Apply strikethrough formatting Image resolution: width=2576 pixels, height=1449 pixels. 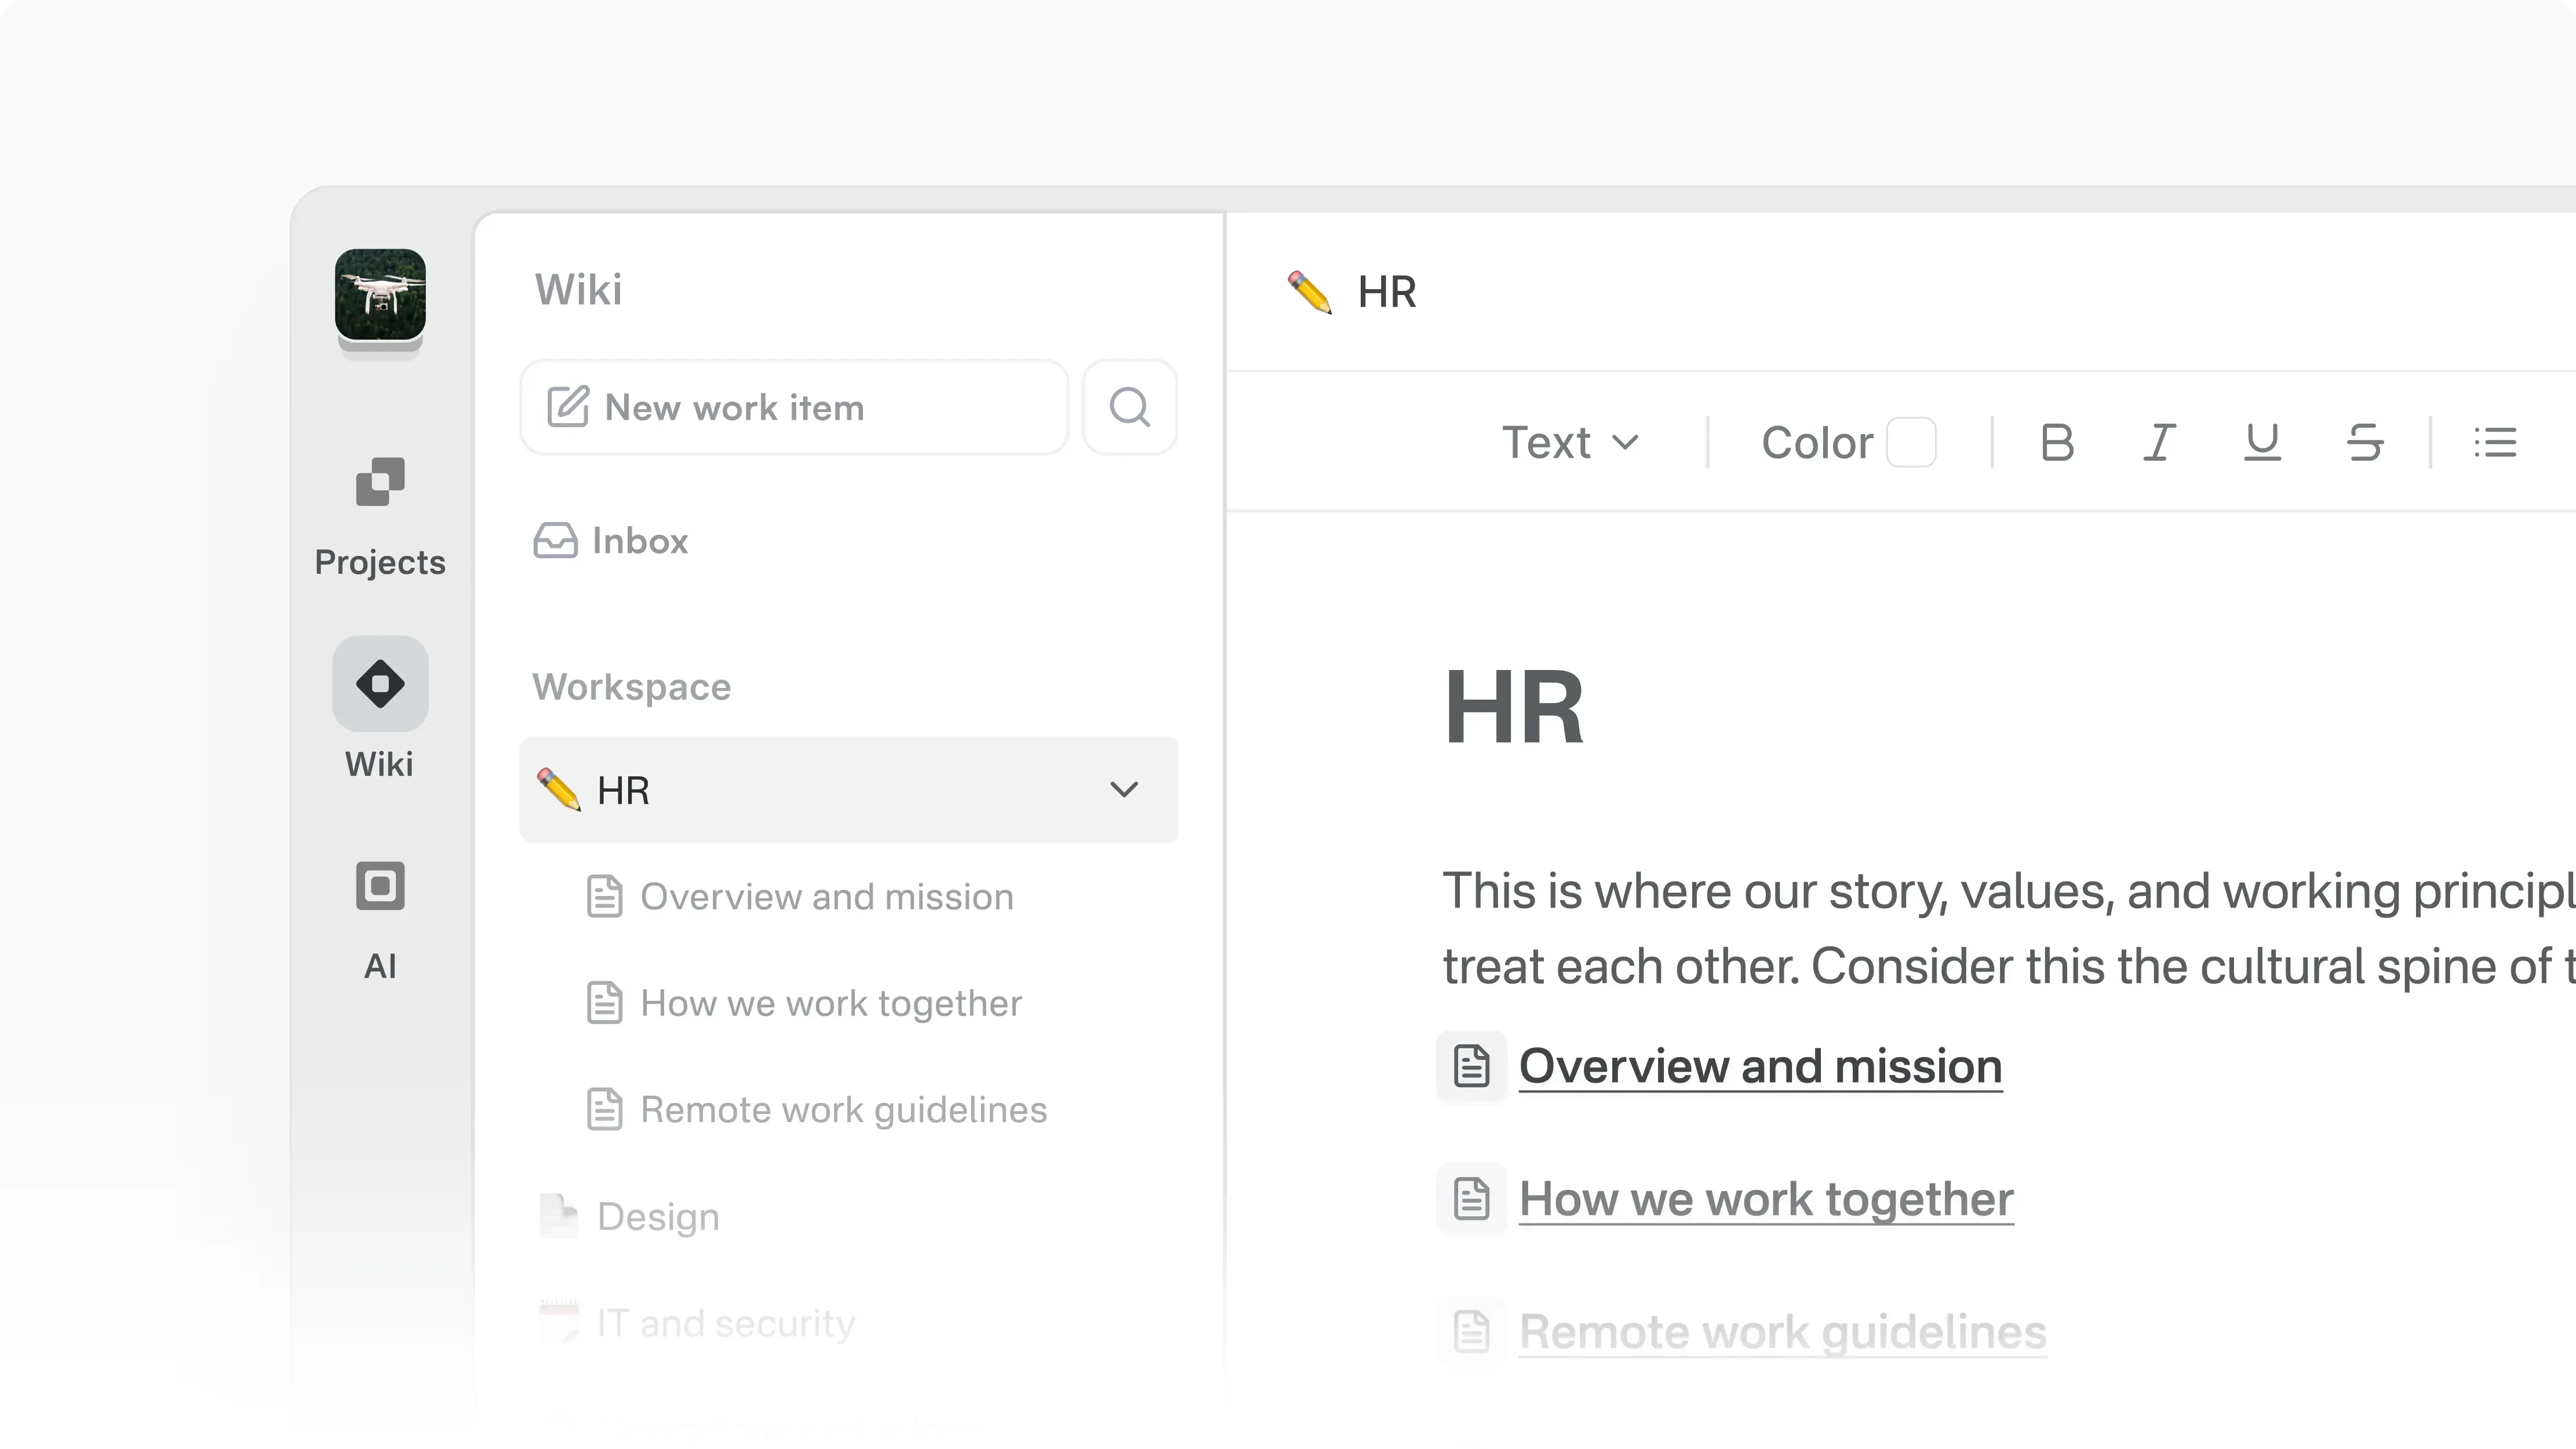(x=2365, y=442)
